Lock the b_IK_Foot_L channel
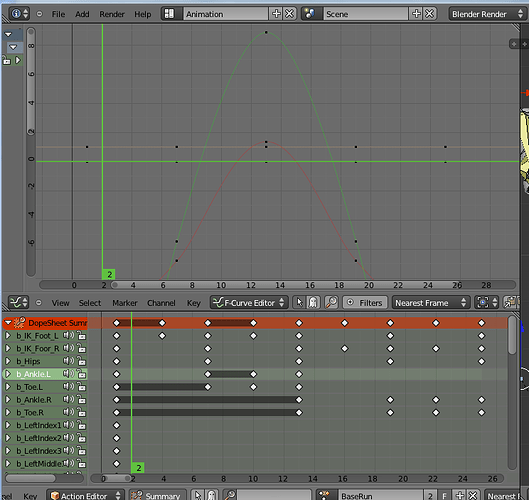 point(81,336)
